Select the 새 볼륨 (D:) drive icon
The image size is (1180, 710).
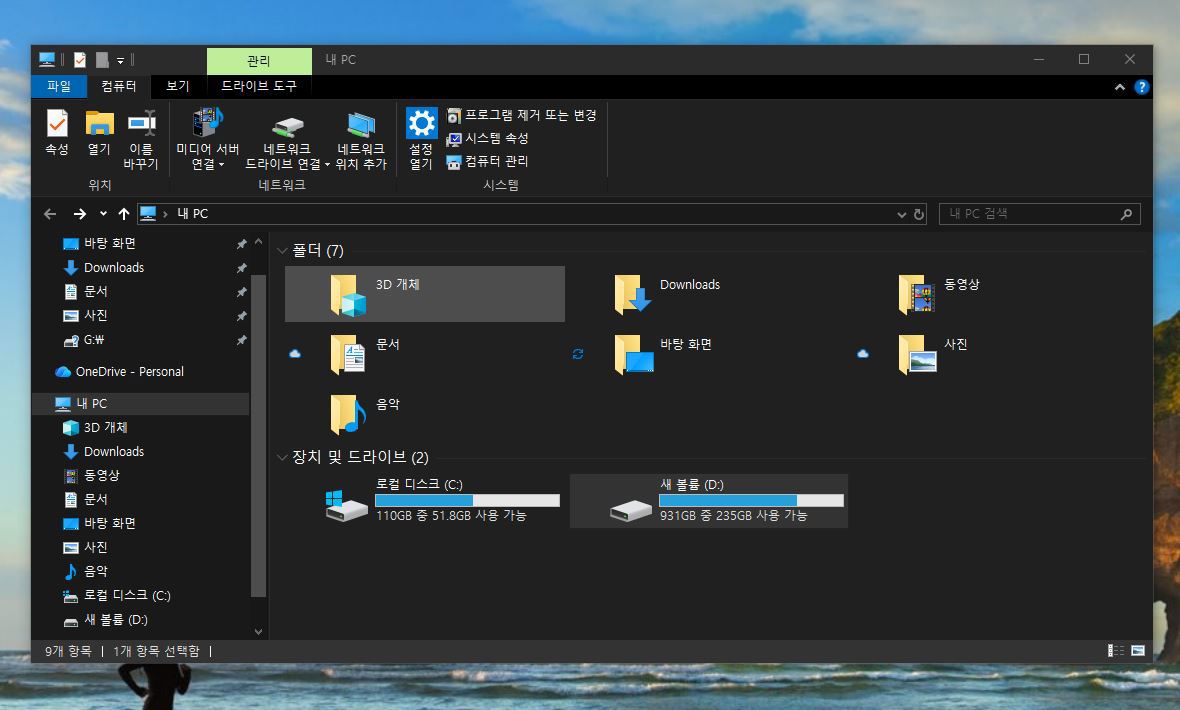(631, 510)
